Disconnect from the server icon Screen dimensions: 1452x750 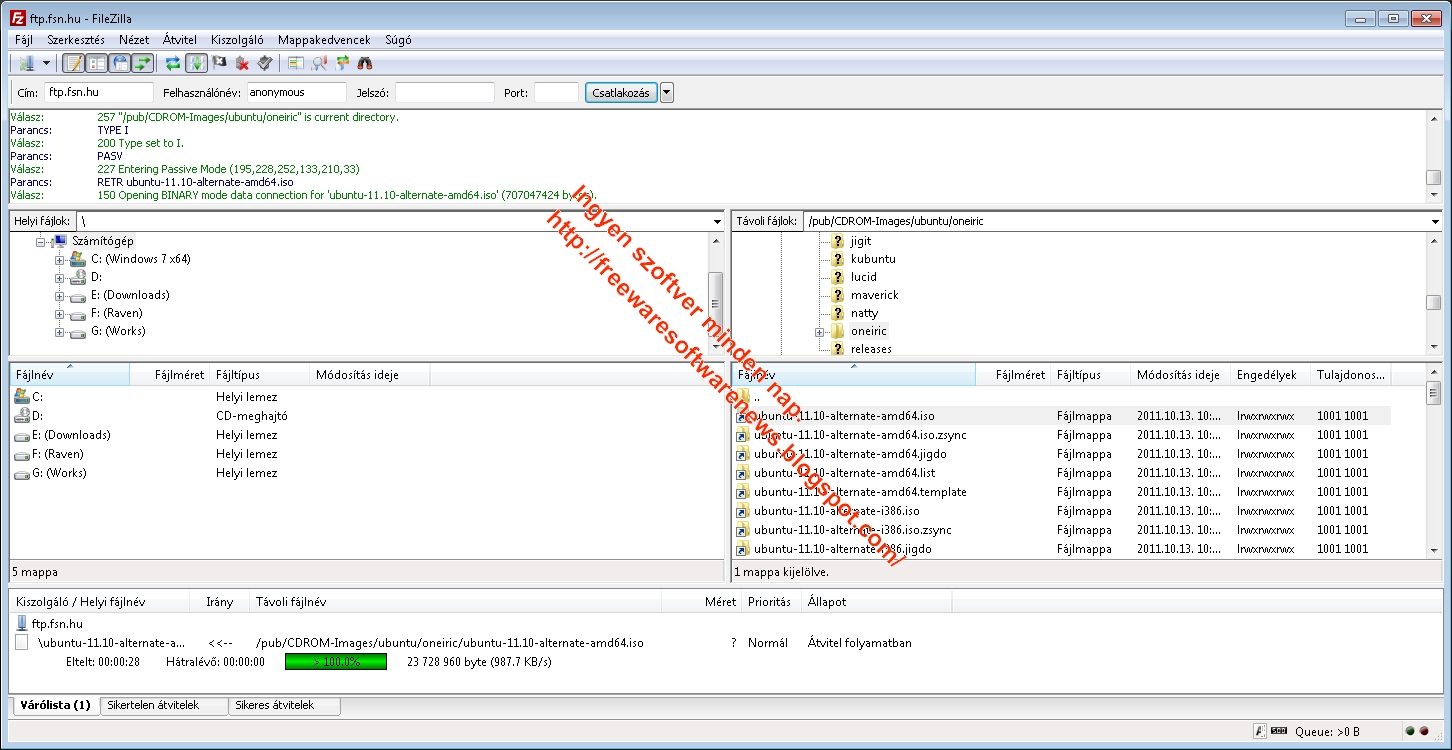point(242,63)
